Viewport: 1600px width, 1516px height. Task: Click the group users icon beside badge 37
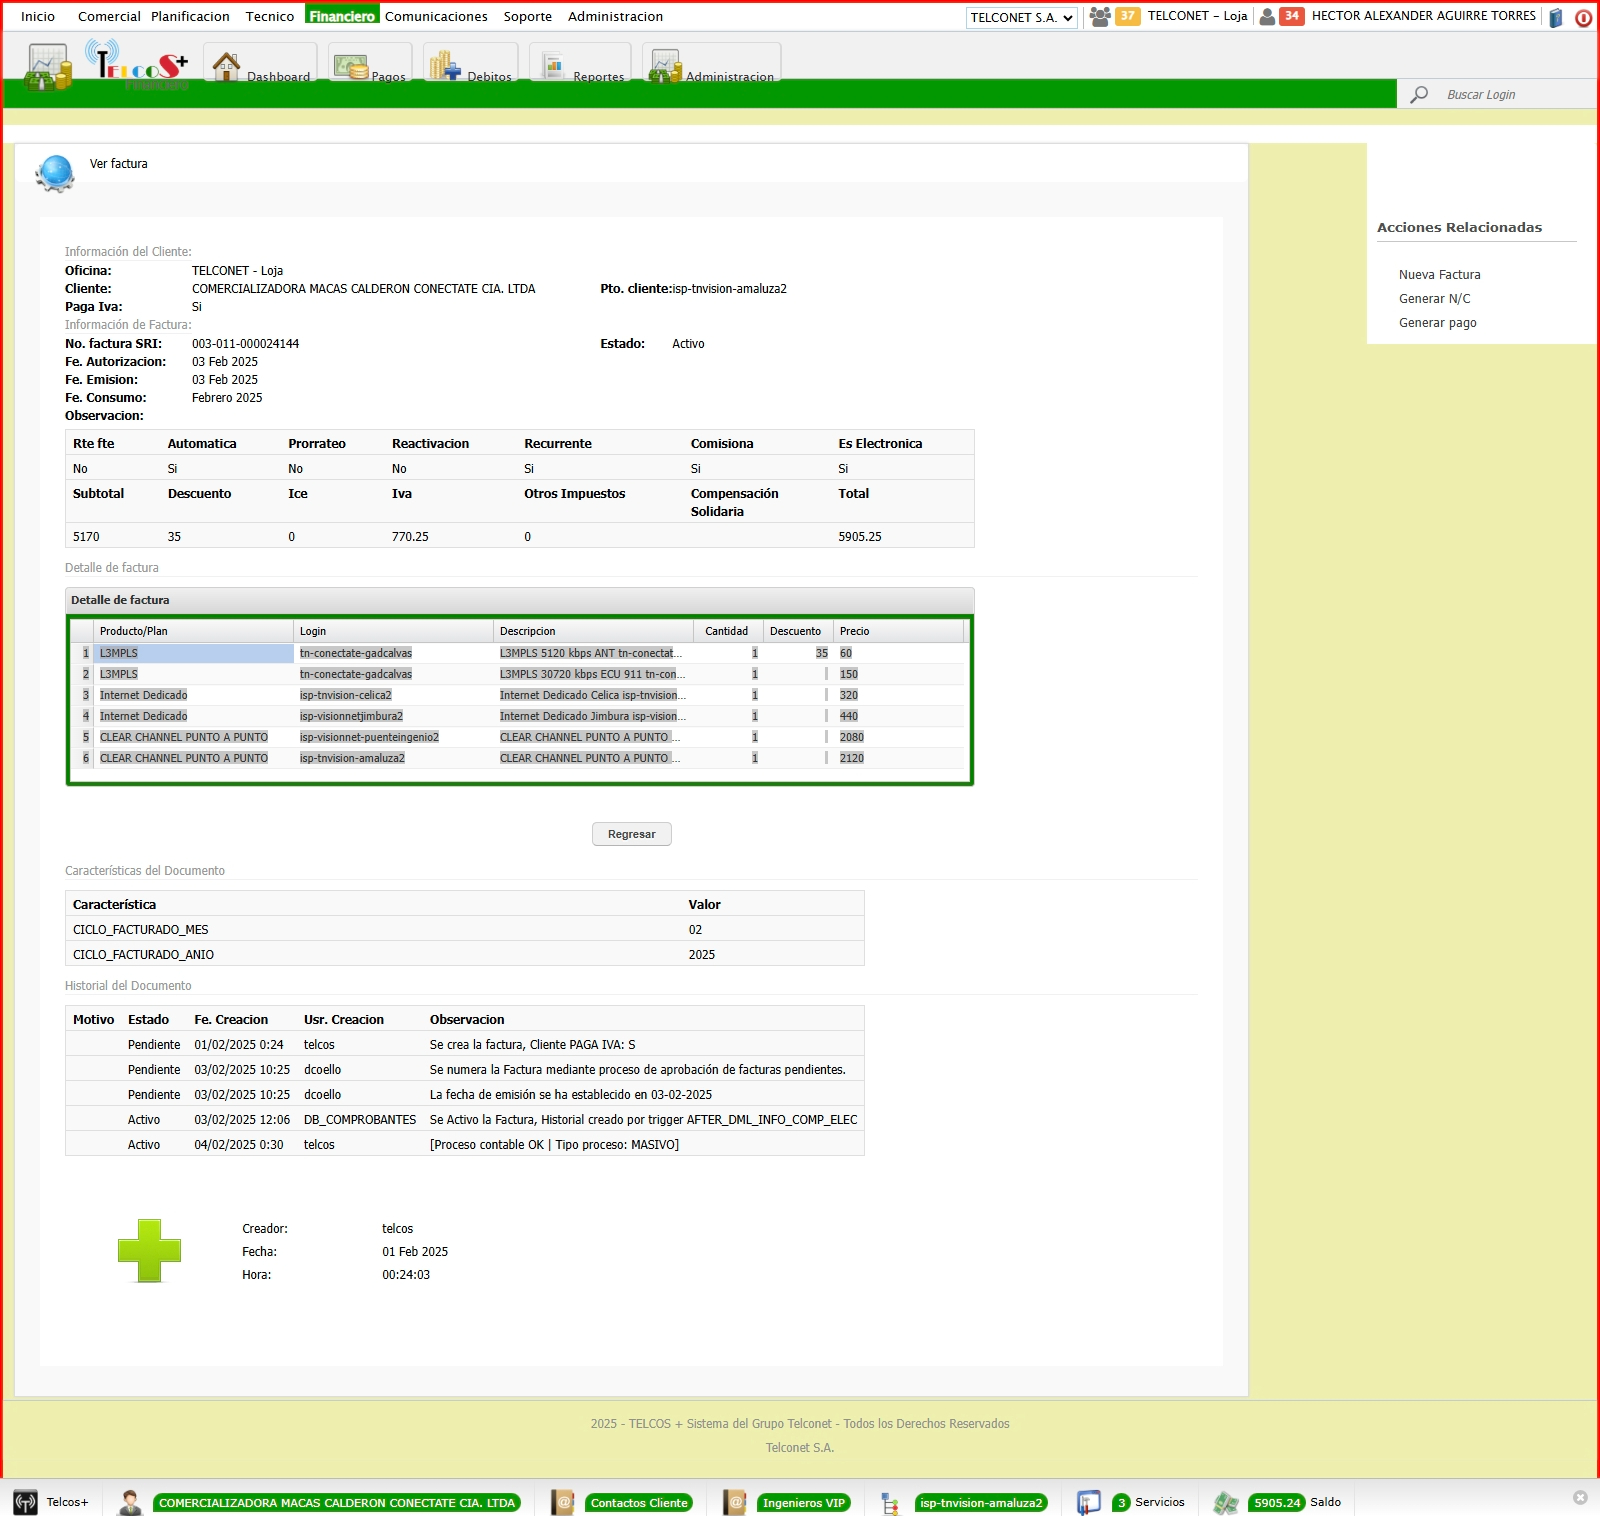(1100, 16)
